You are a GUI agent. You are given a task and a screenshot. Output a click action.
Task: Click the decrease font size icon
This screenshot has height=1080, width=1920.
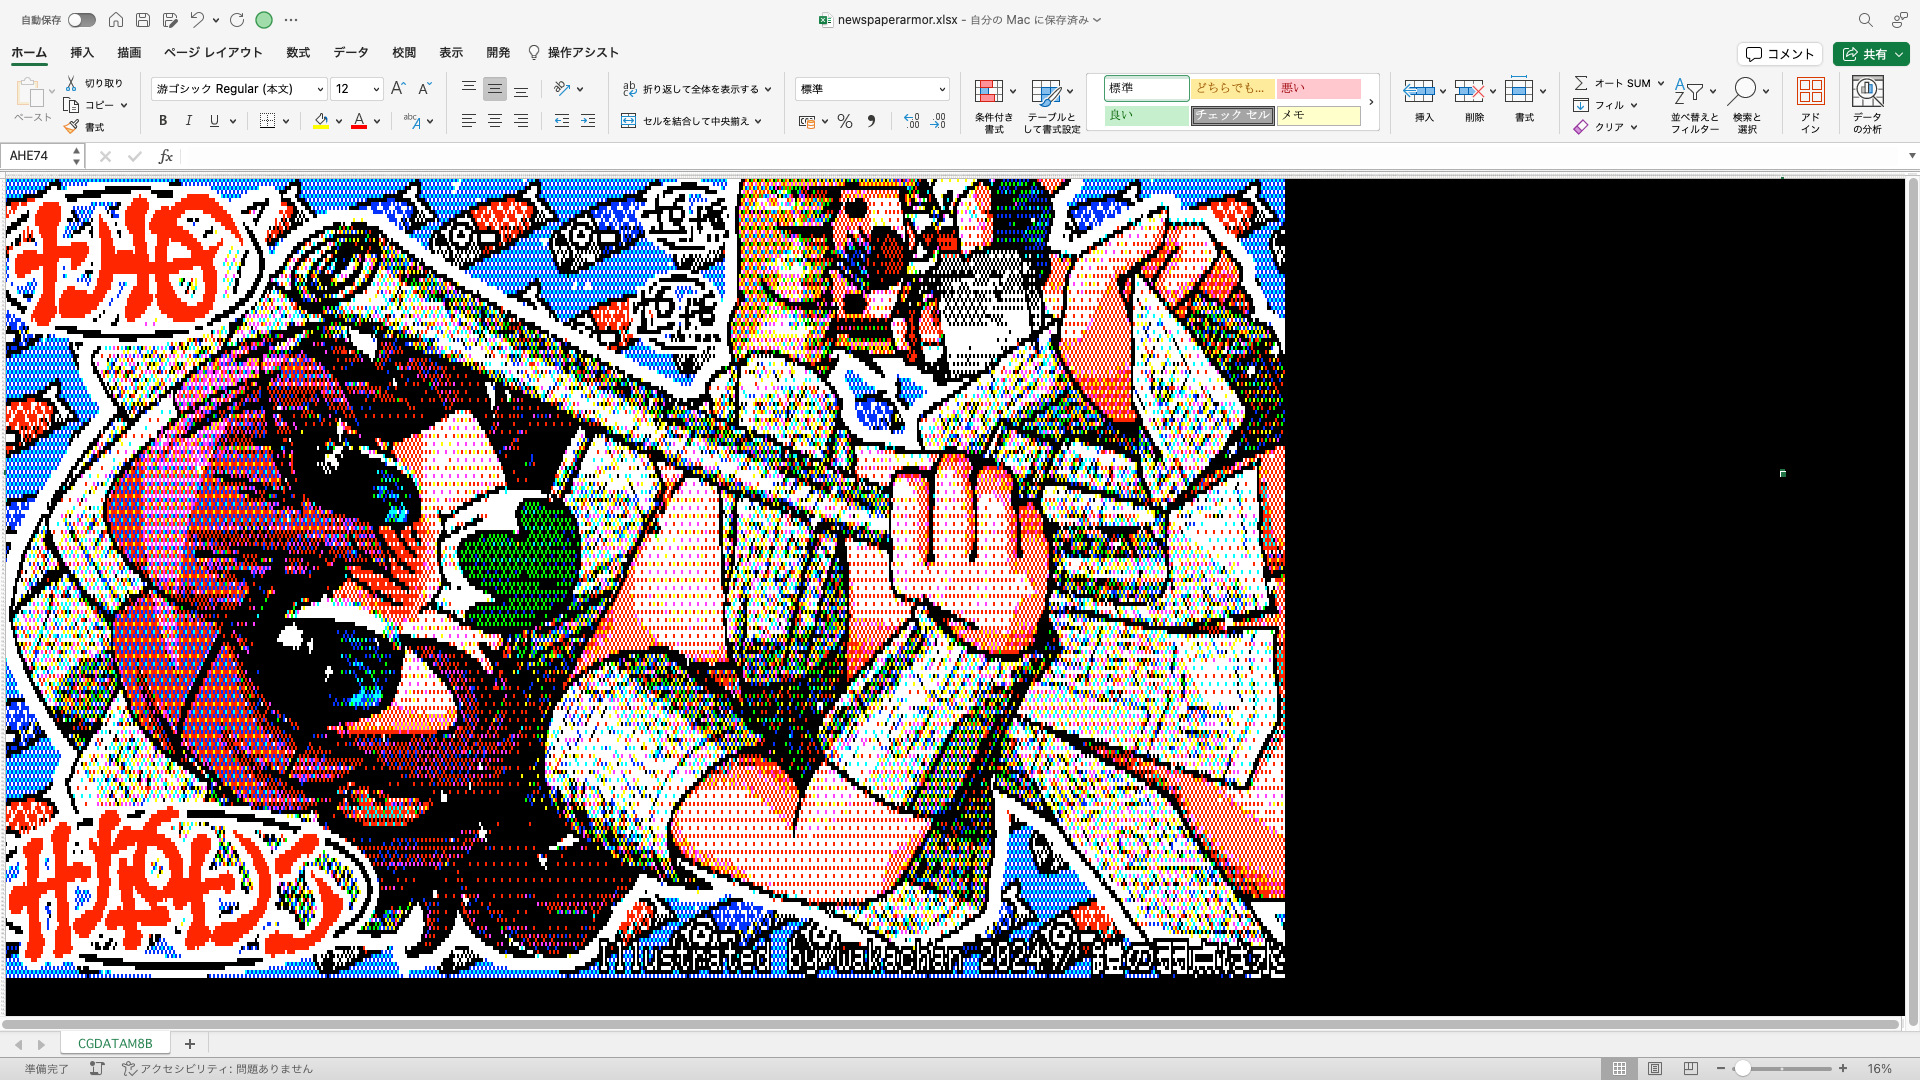[424, 89]
